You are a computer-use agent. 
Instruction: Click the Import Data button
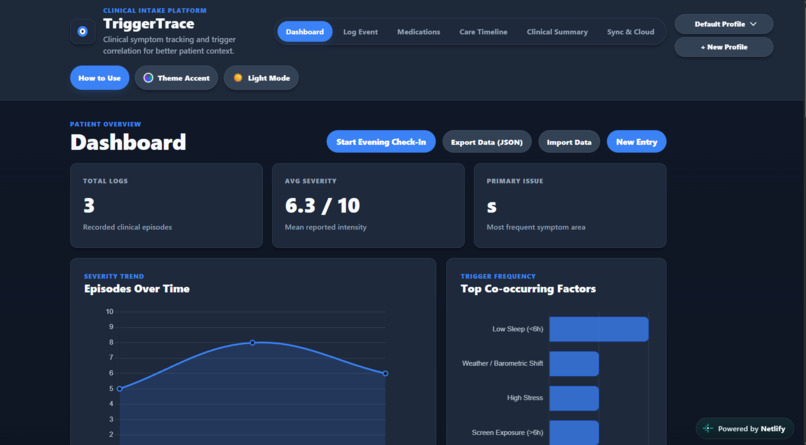[569, 142]
